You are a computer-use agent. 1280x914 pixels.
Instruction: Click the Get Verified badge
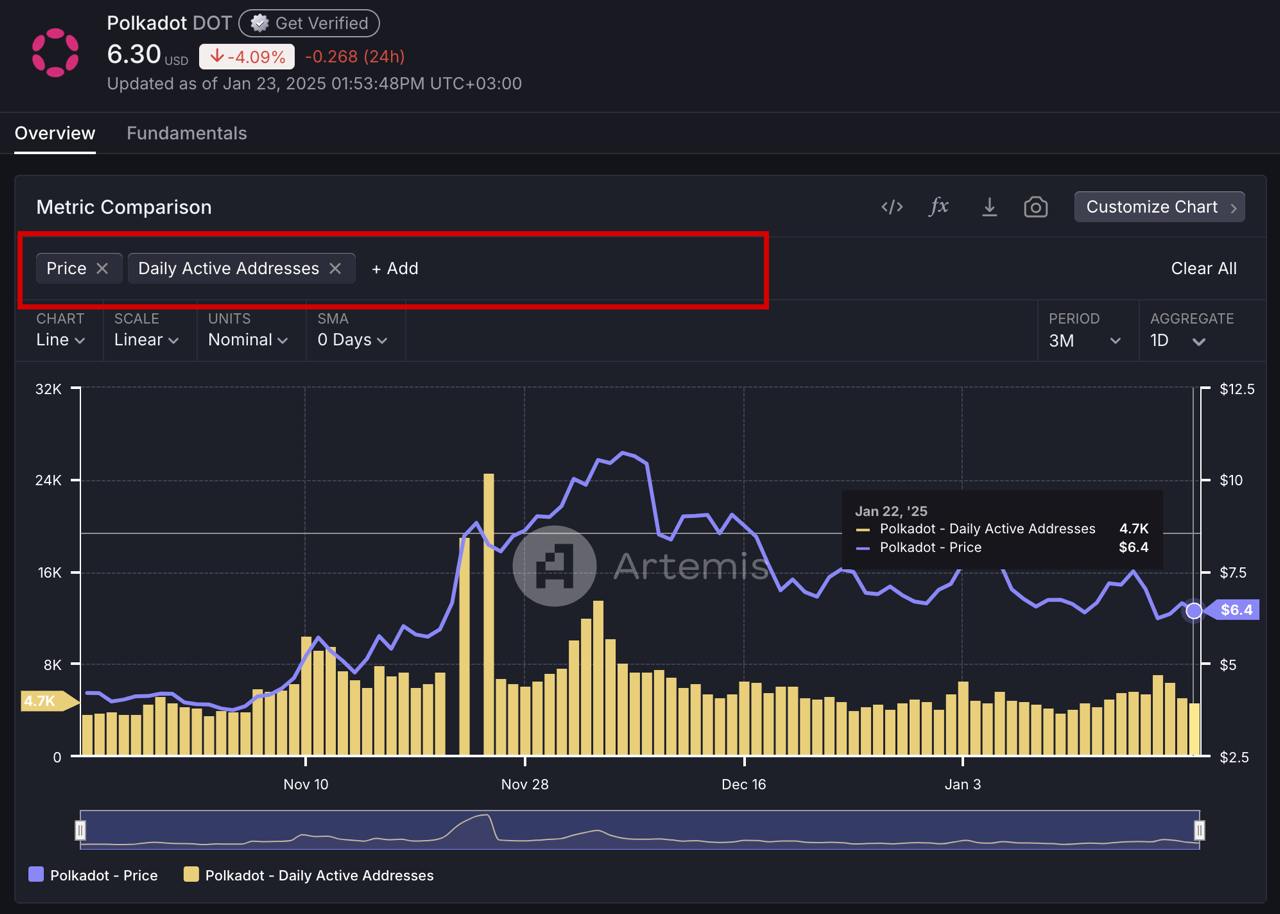point(309,23)
